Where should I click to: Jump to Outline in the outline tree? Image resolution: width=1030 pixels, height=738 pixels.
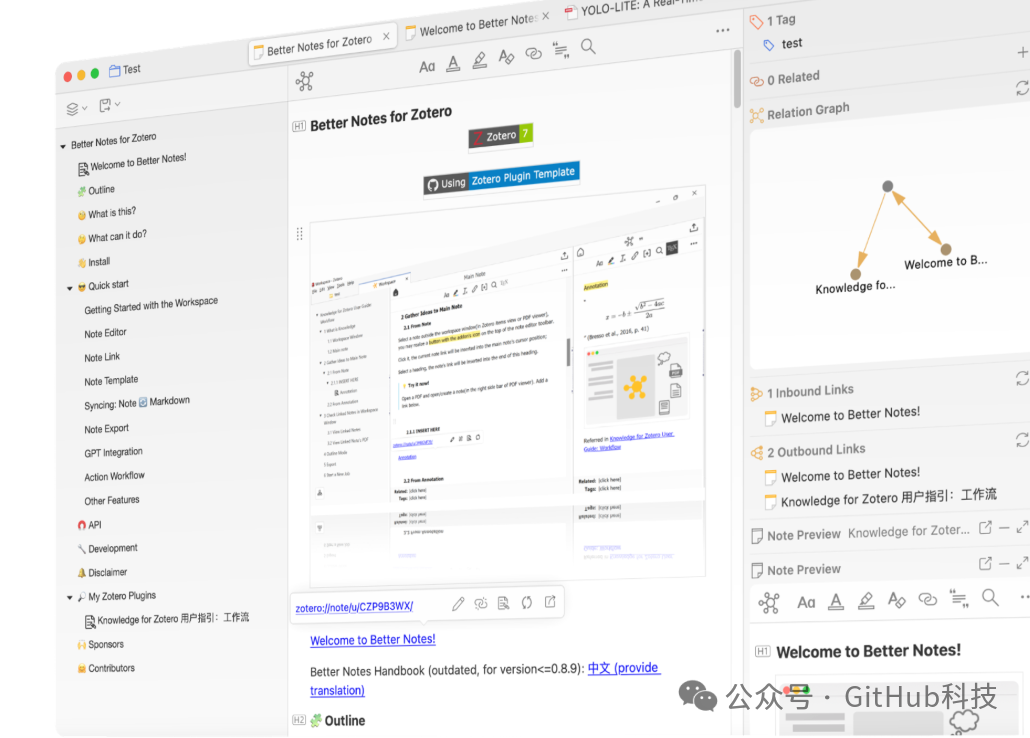tap(101, 191)
